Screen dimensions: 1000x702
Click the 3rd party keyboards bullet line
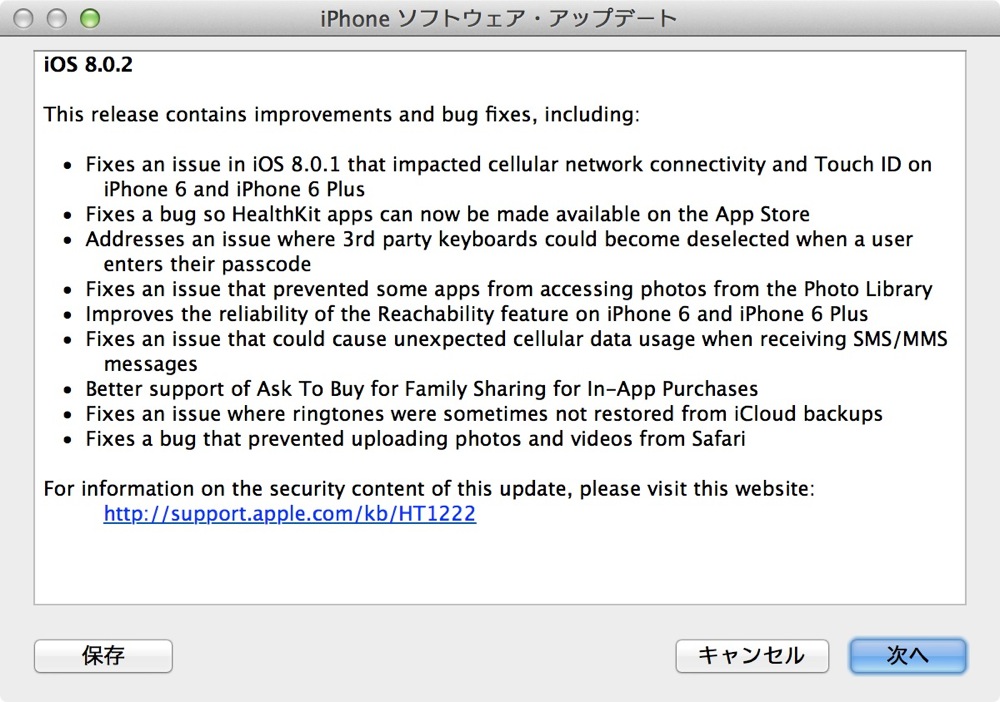[x=499, y=251]
